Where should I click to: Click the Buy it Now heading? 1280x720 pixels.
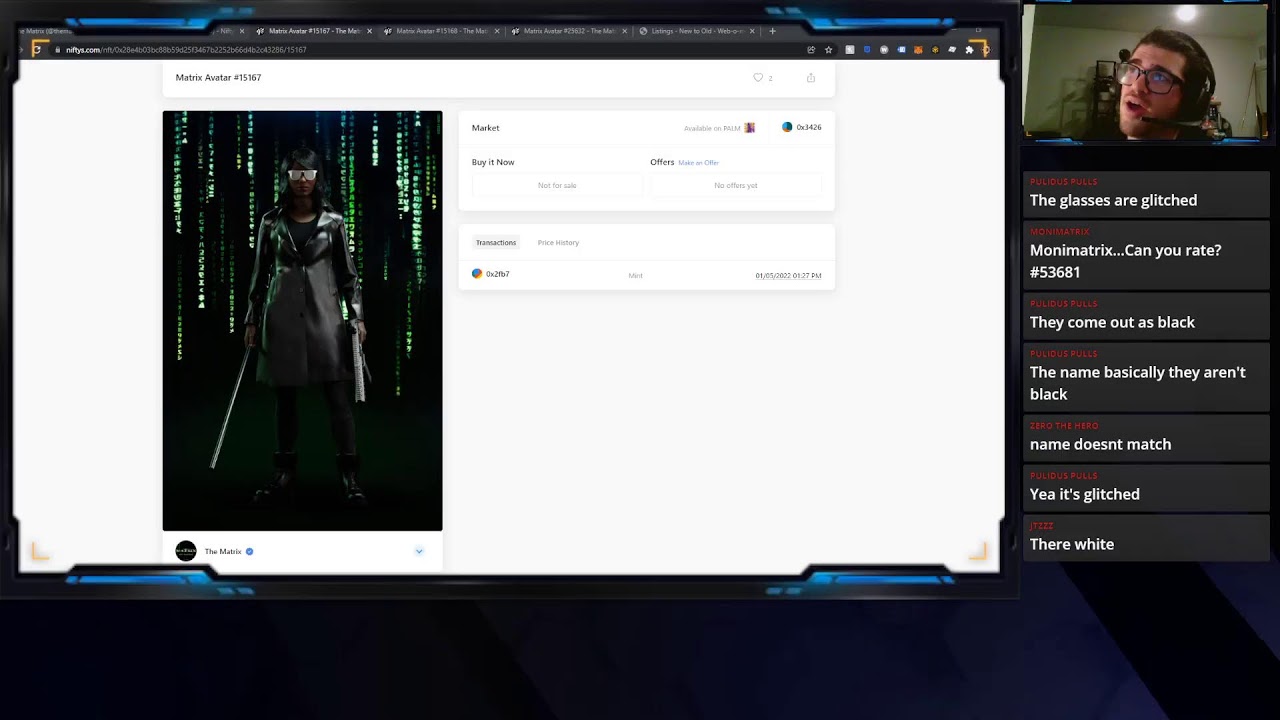coord(493,162)
